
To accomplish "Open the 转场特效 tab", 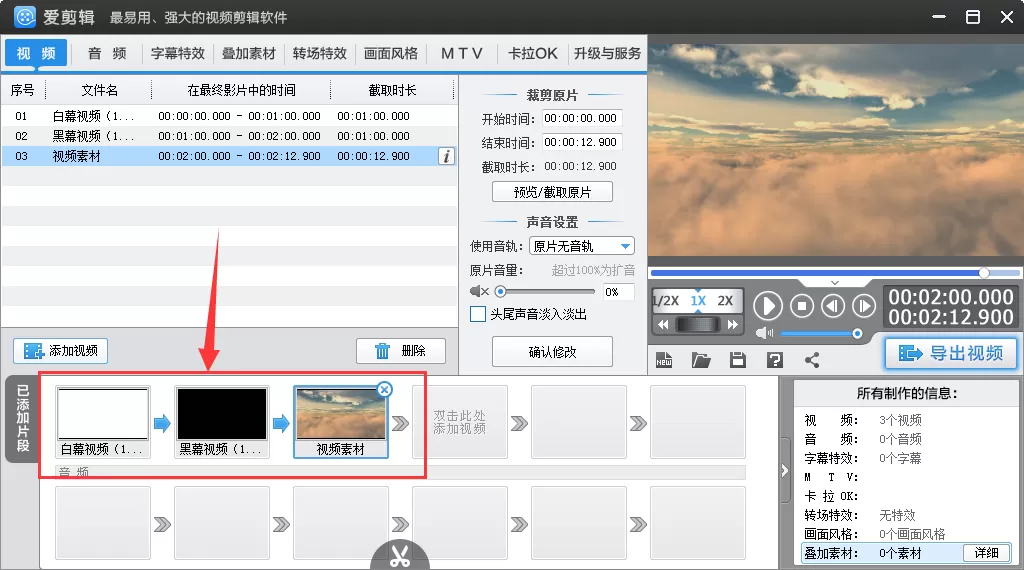I will click(319, 54).
